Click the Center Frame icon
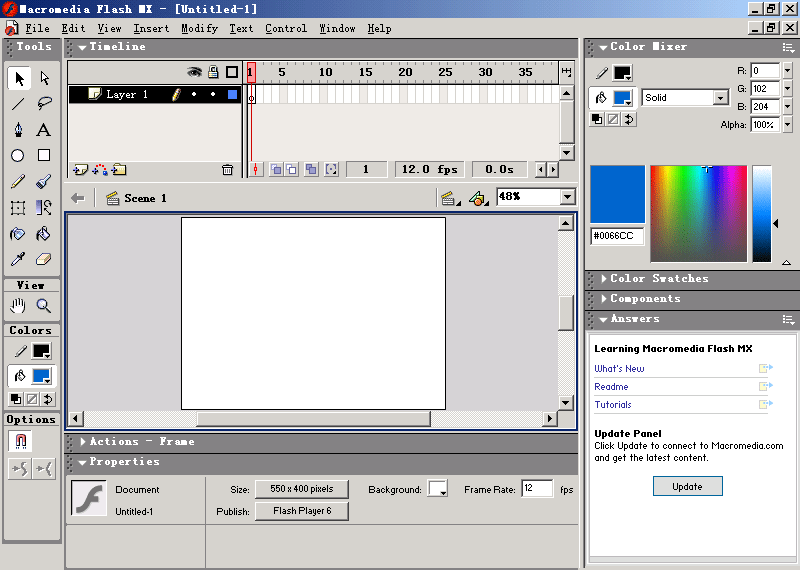This screenshot has width=800, height=570. click(x=256, y=169)
